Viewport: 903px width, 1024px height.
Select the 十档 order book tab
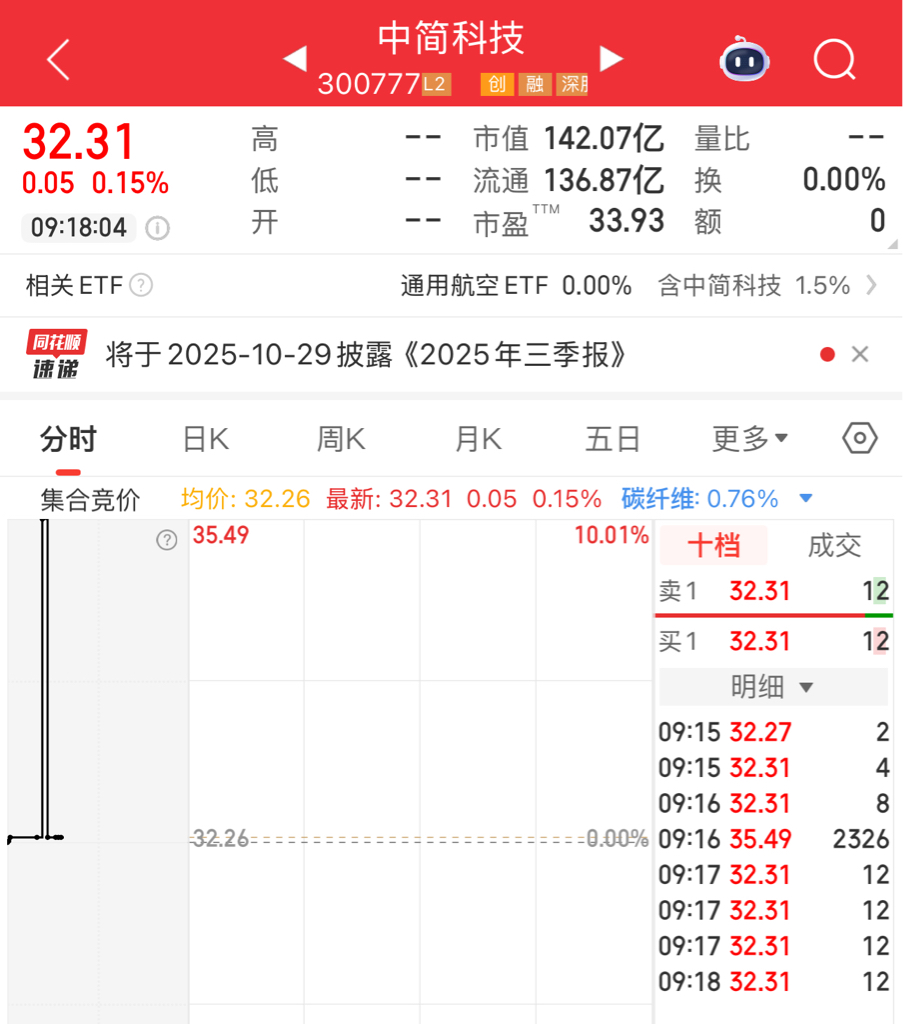pos(714,545)
